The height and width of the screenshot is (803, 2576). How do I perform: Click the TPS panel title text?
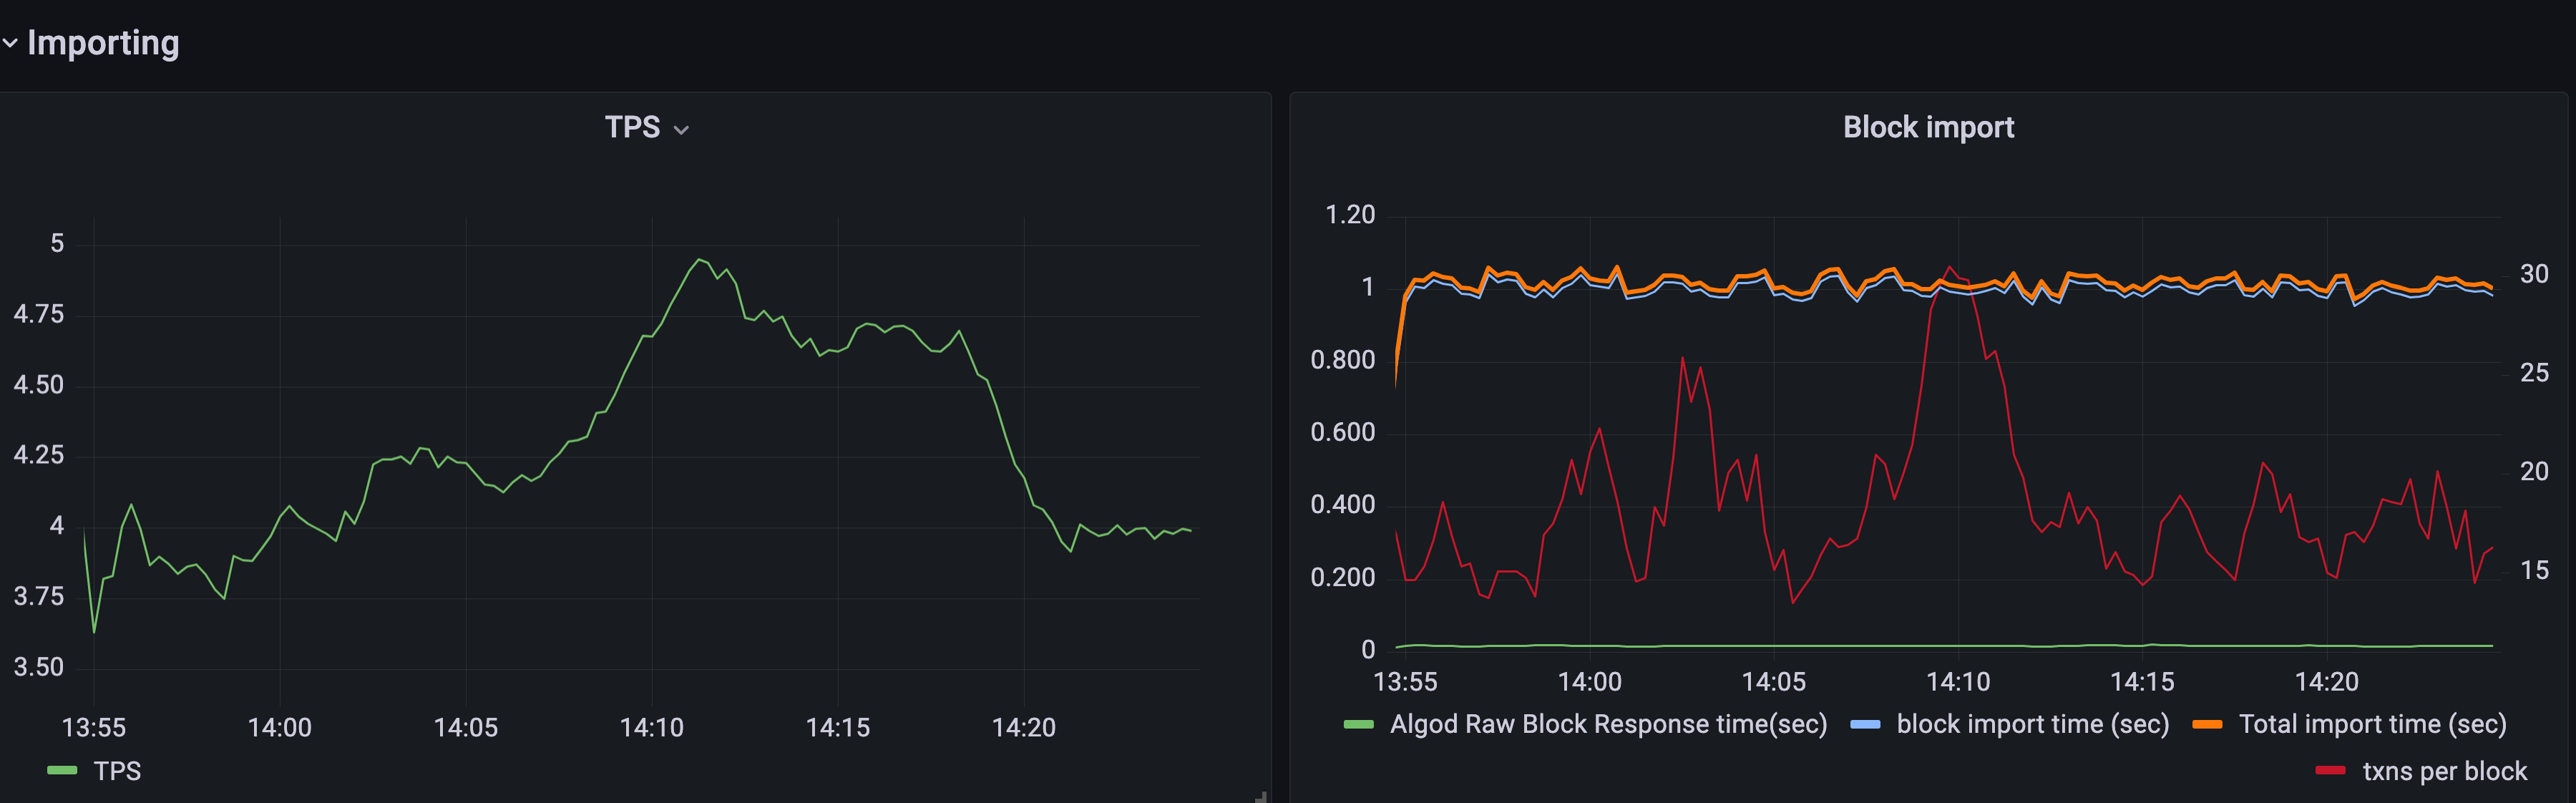click(632, 127)
